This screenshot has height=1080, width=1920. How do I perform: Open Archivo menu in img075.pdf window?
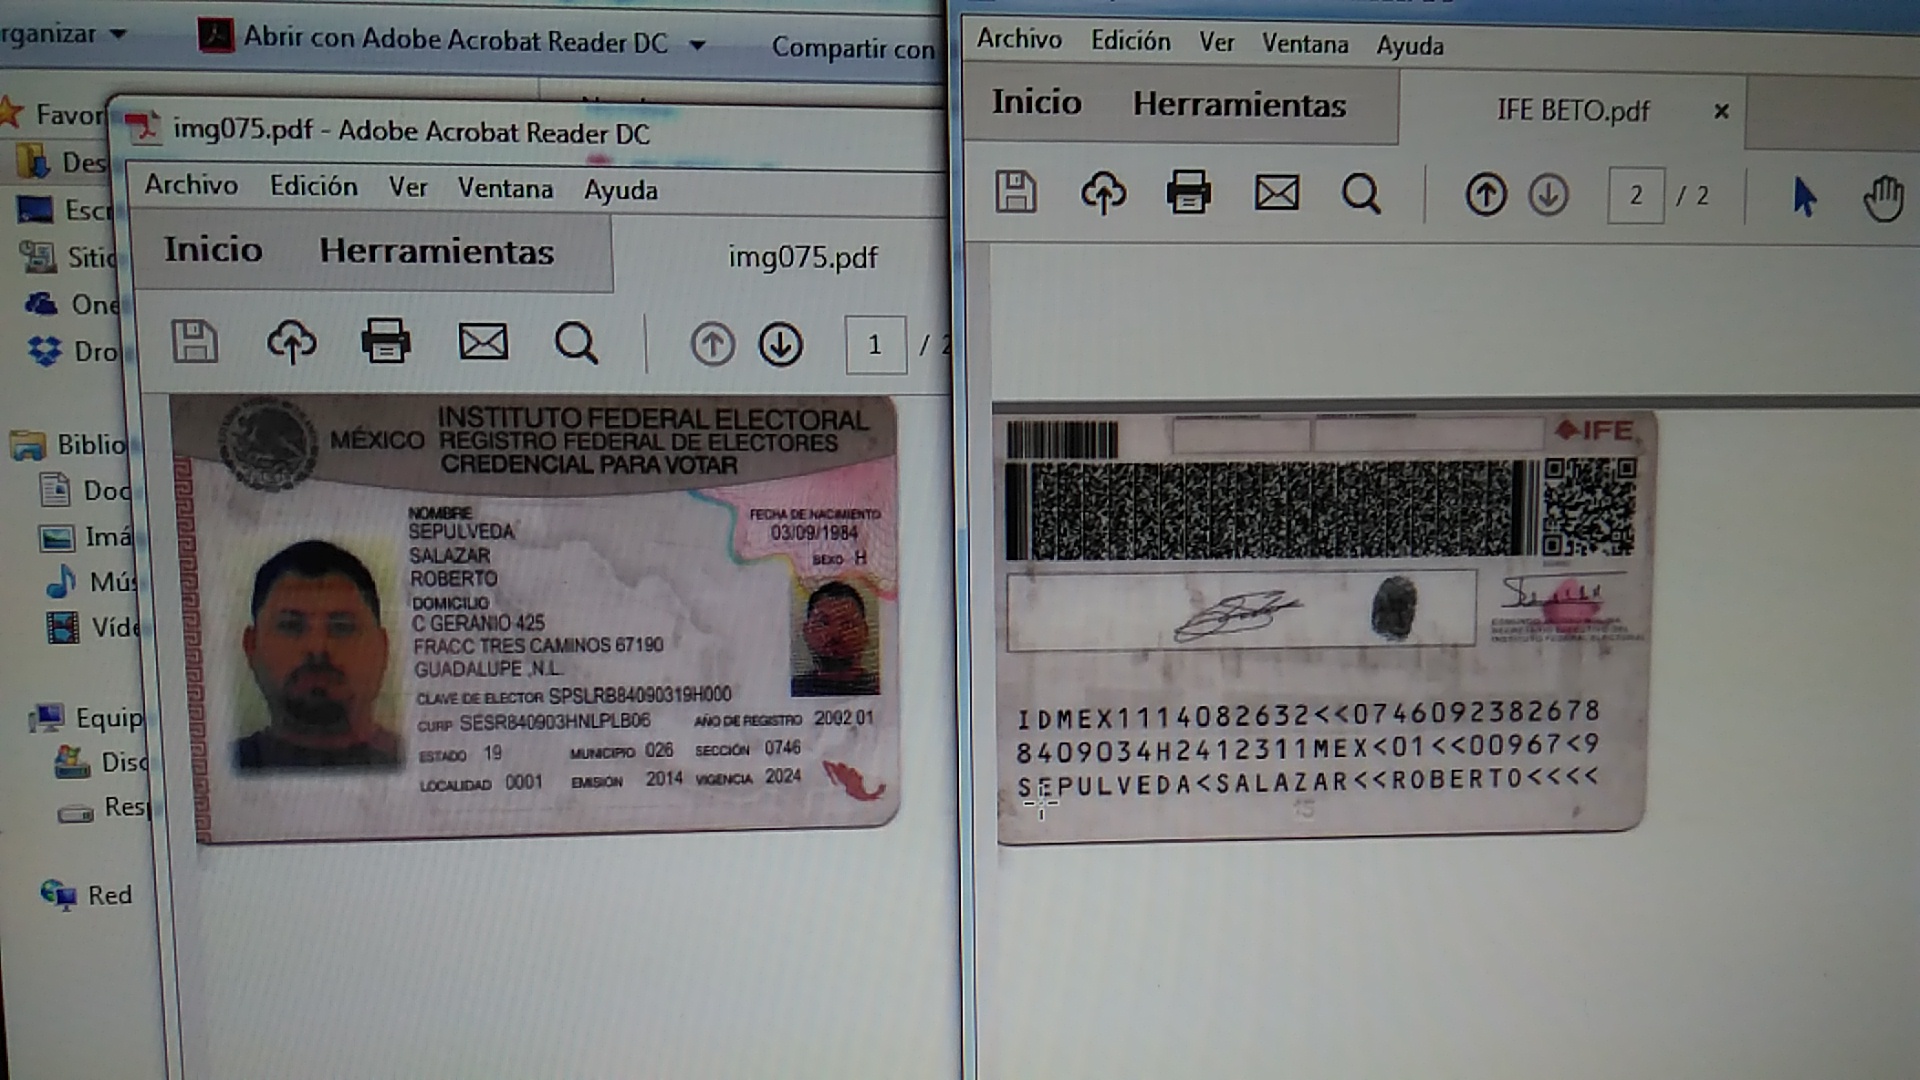click(x=191, y=185)
